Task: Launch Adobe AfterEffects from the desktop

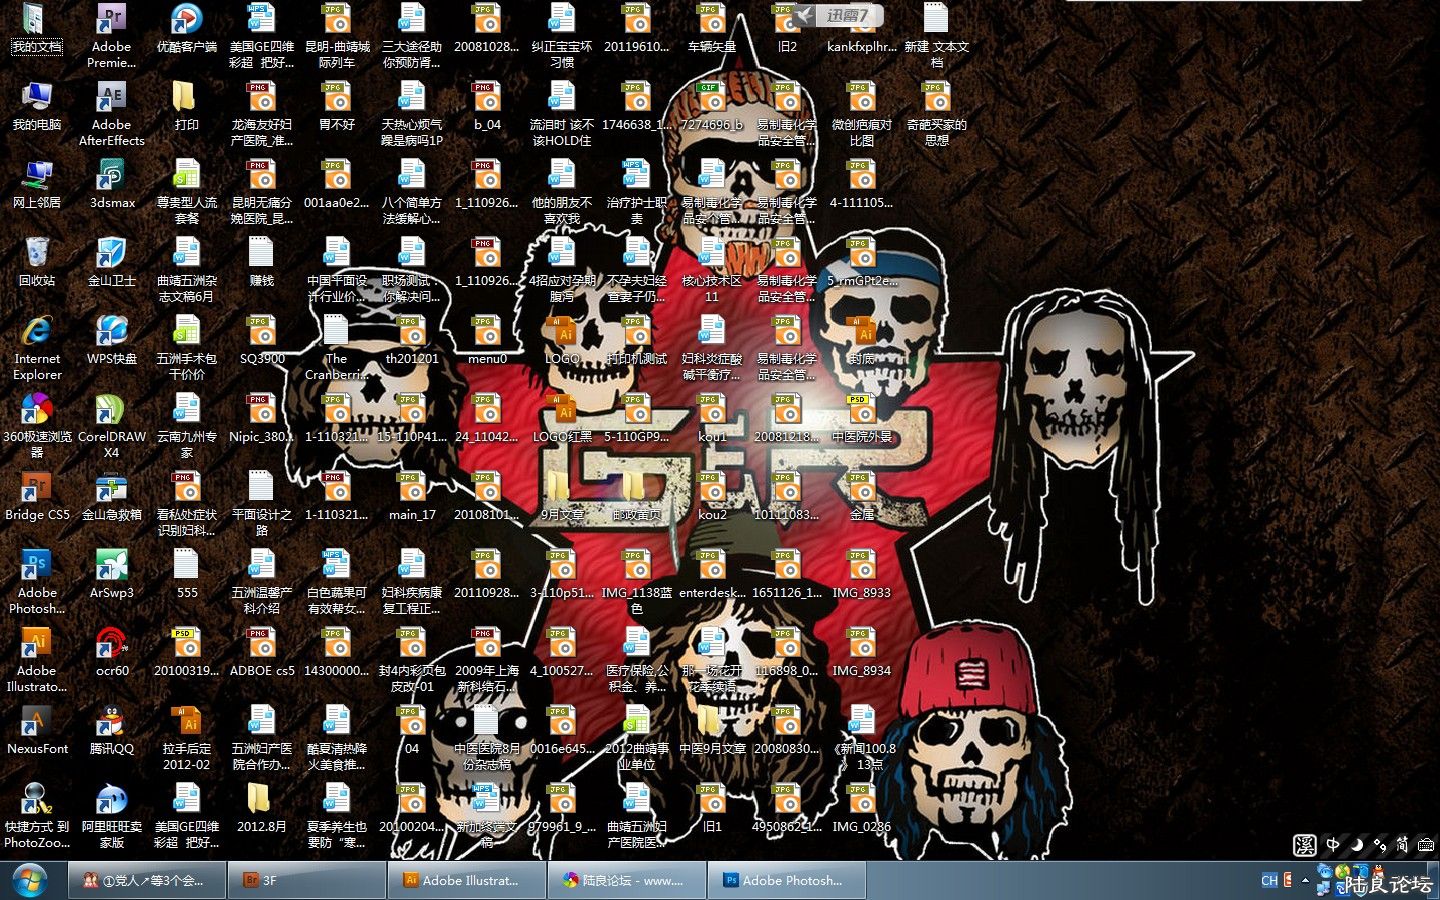Action: pyautogui.click(x=111, y=98)
